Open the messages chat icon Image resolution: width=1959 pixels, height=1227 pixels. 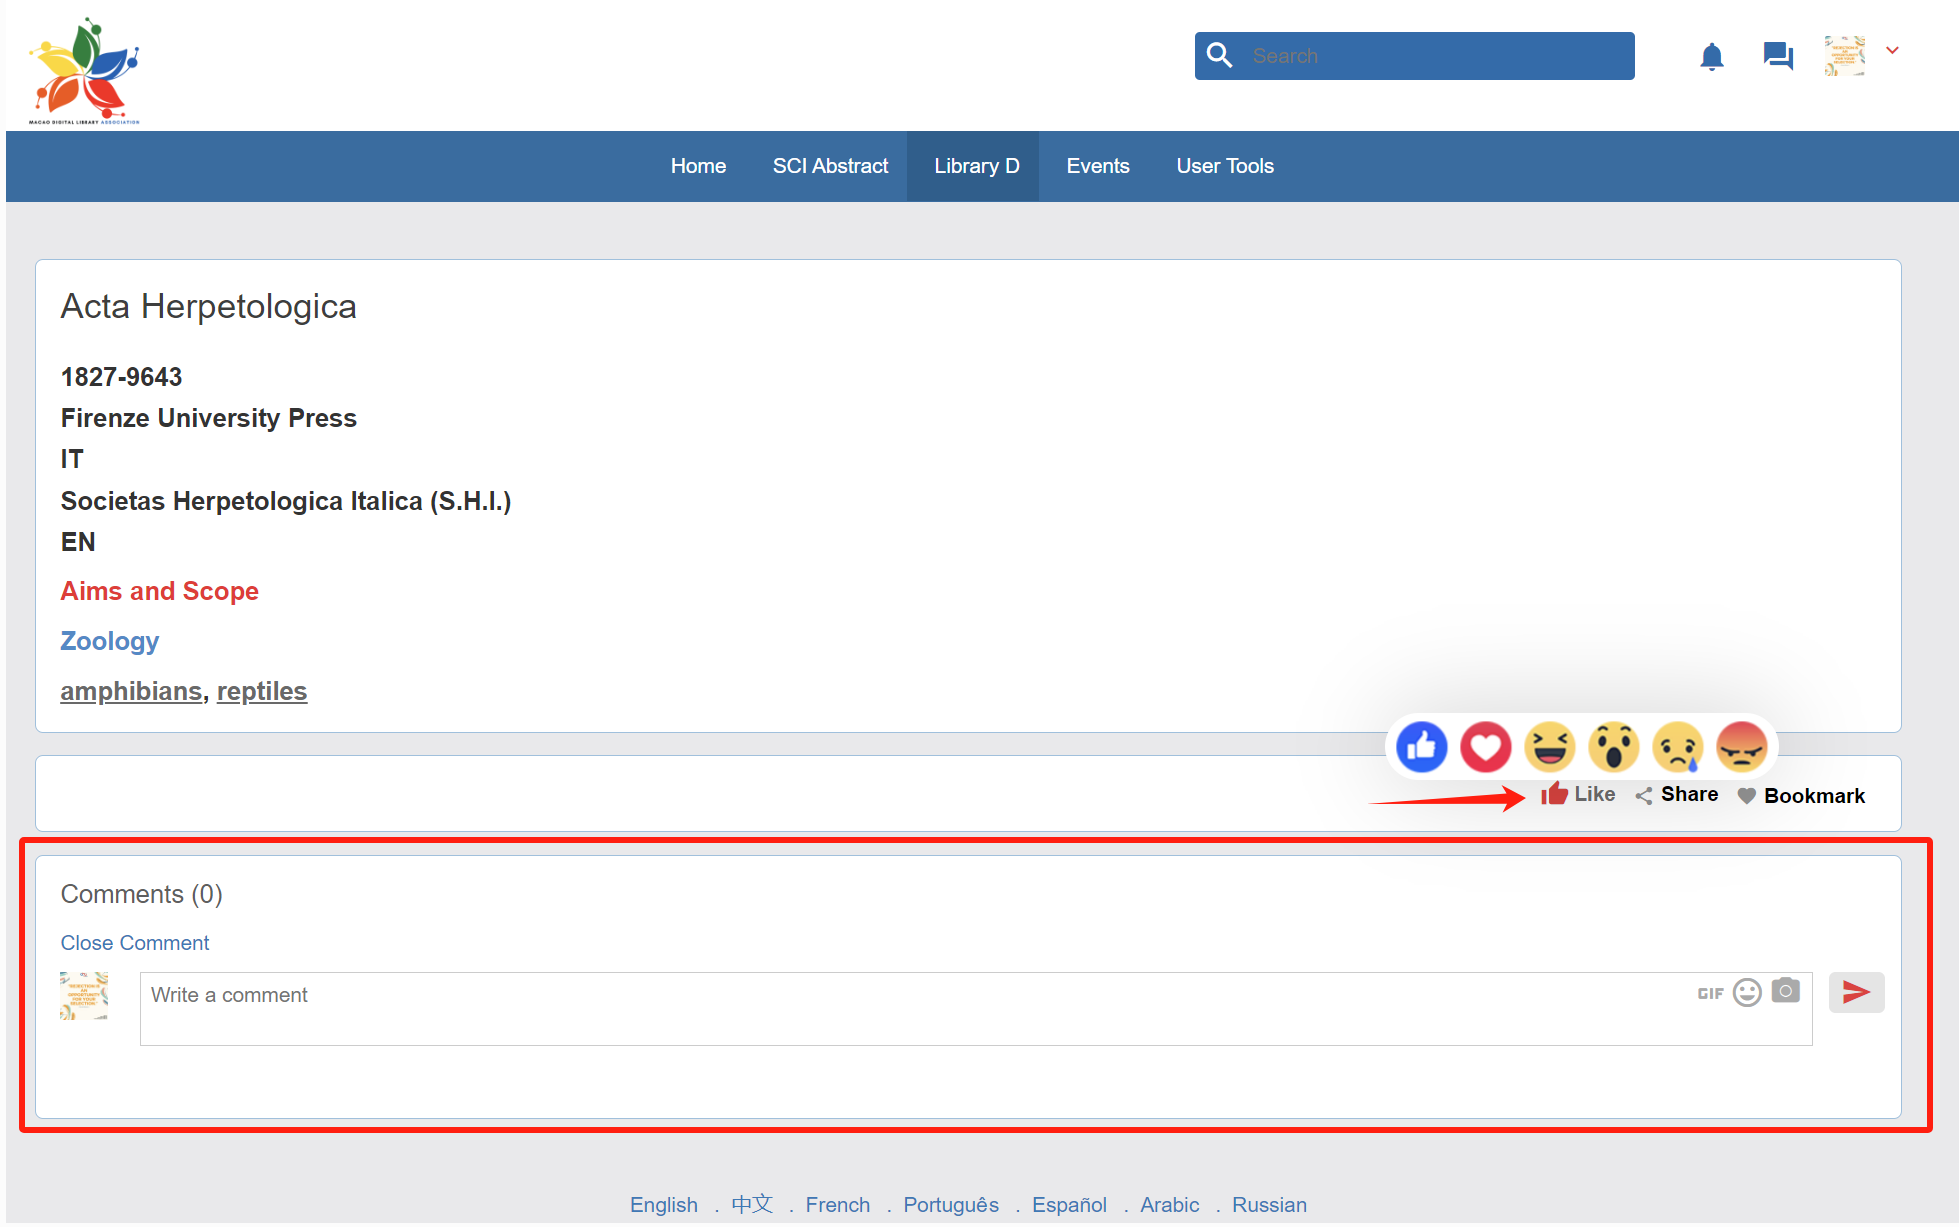coord(1777,56)
